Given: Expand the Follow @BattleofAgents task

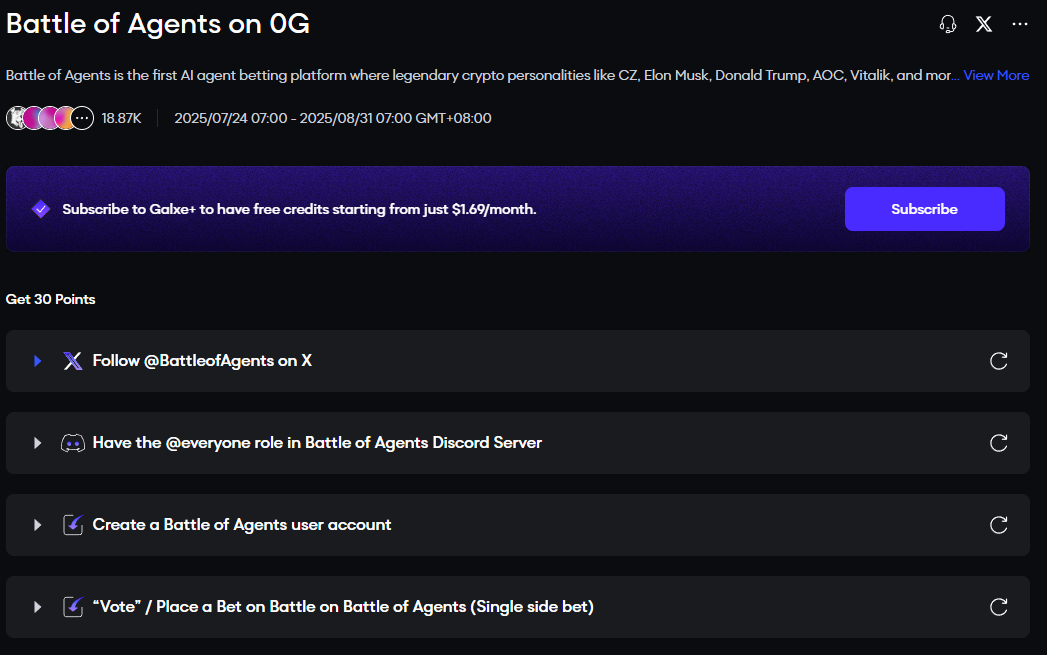Looking at the screenshot, I should [x=37, y=361].
